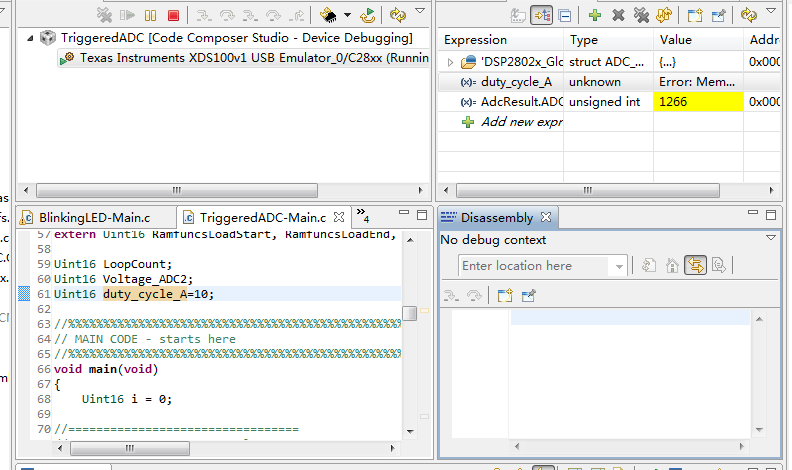This screenshot has width=792, height=470.
Task: Click the Type column header
Action: click(x=609, y=40)
